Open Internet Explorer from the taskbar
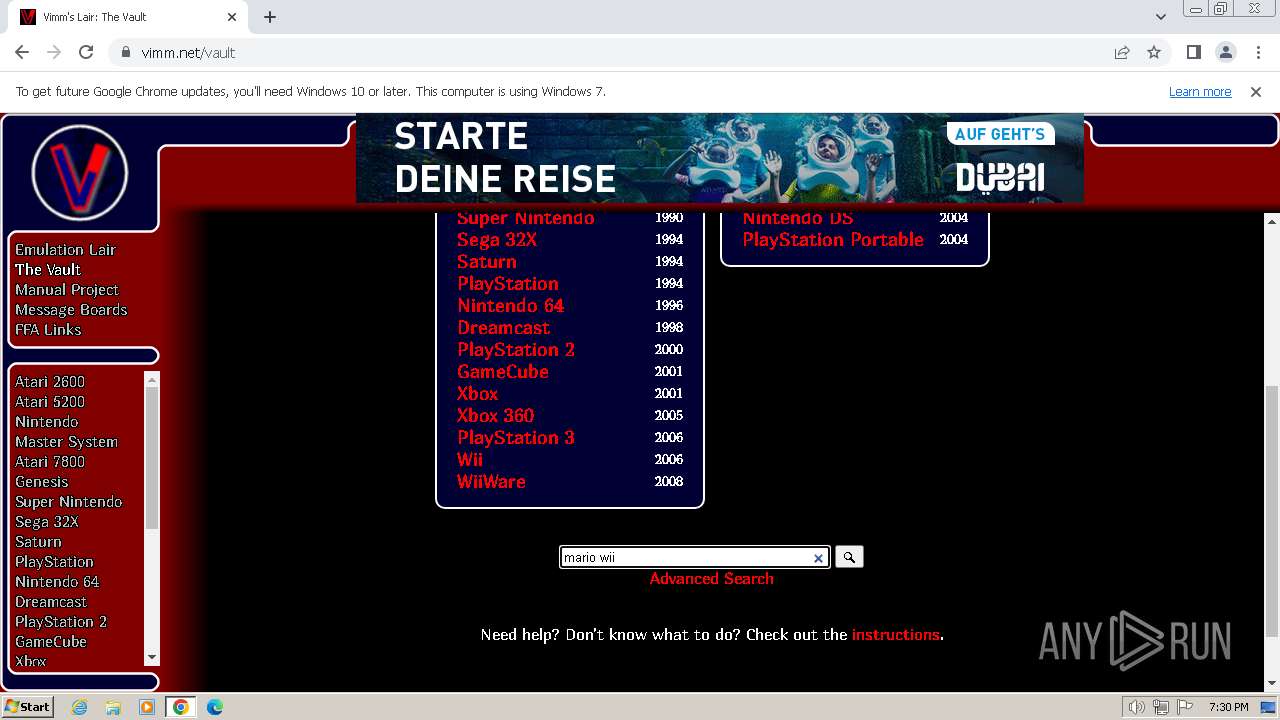 [80, 707]
